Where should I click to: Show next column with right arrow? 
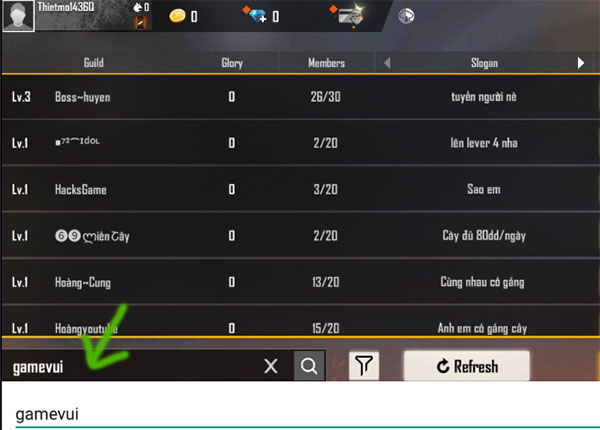pos(580,63)
